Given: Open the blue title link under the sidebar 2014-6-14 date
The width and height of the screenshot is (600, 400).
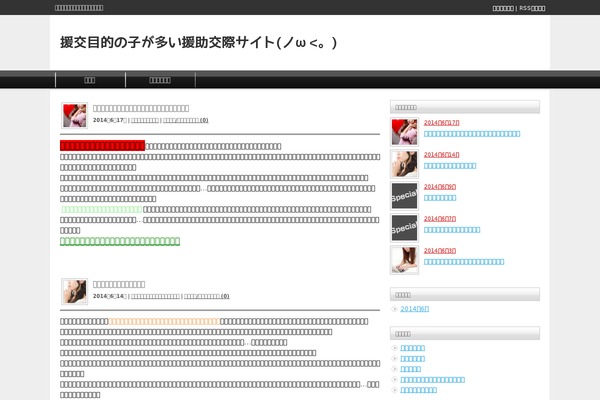Looking at the screenshot, I should [x=450, y=166].
